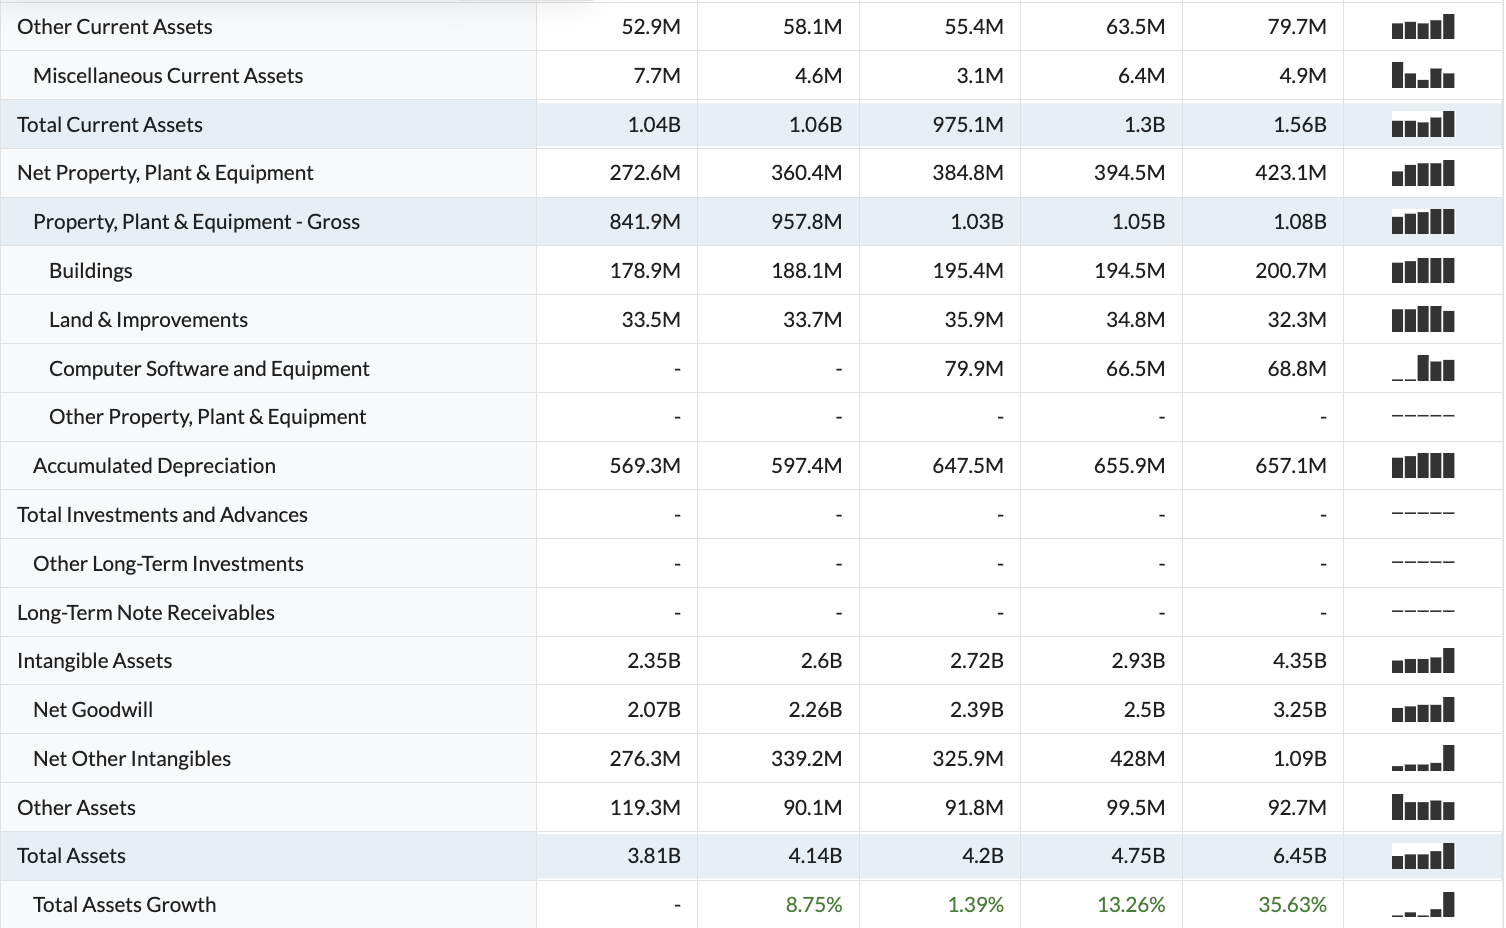1506x928 pixels.
Task: Click the 3.25B Net Goodwill value
Action: (1300, 710)
